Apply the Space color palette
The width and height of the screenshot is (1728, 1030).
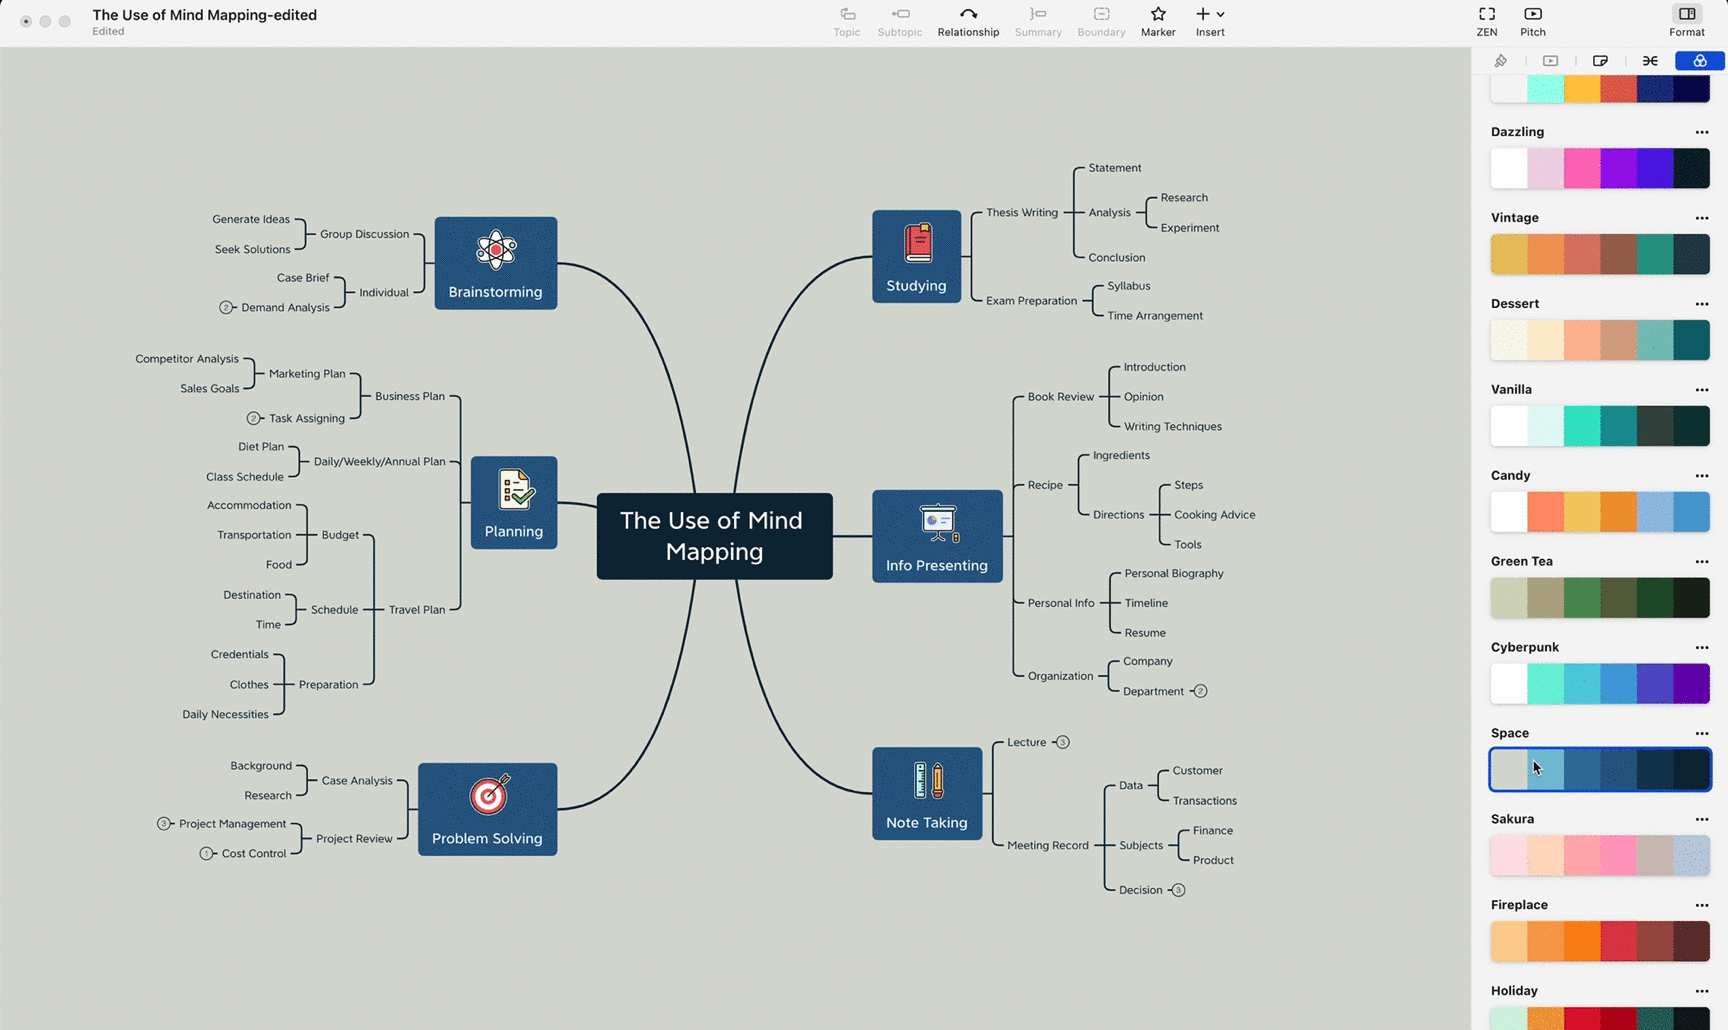click(1600, 770)
